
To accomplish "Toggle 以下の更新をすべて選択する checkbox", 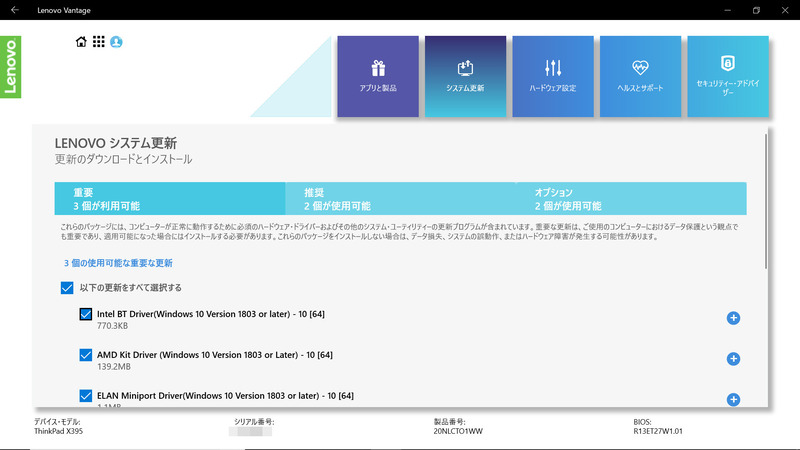I will tap(67, 288).
